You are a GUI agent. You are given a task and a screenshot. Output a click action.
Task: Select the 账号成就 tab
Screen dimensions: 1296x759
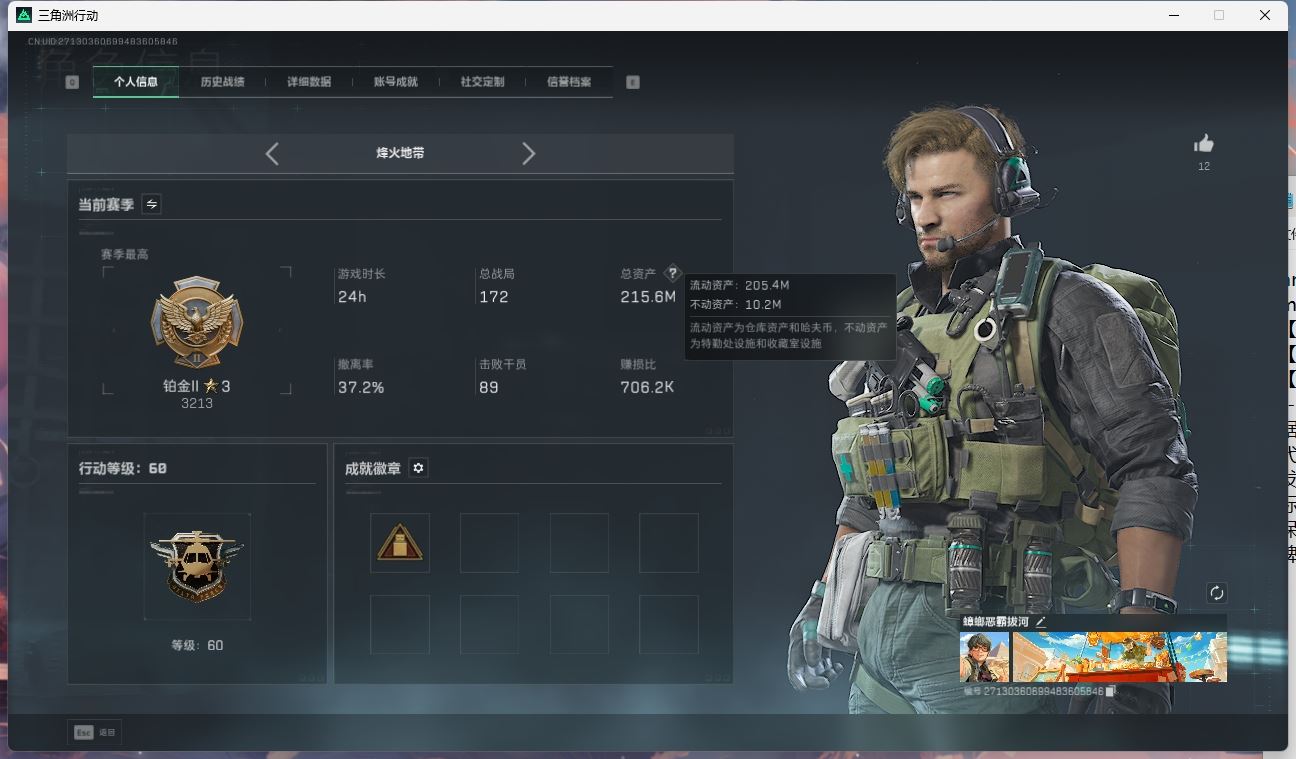pyautogui.click(x=396, y=82)
